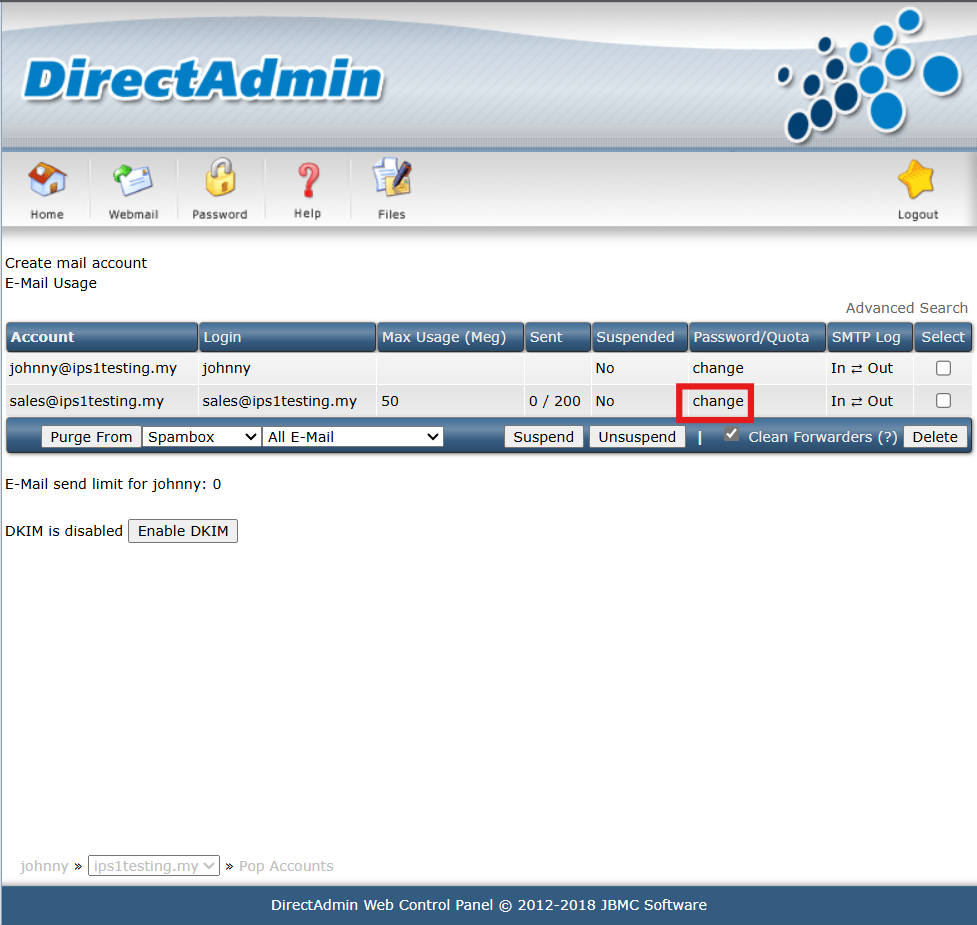Image resolution: width=977 pixels, height=925 pixels.
Task: Select the sales@ips1testing.my account checkbox
Action: pos(943,401)
